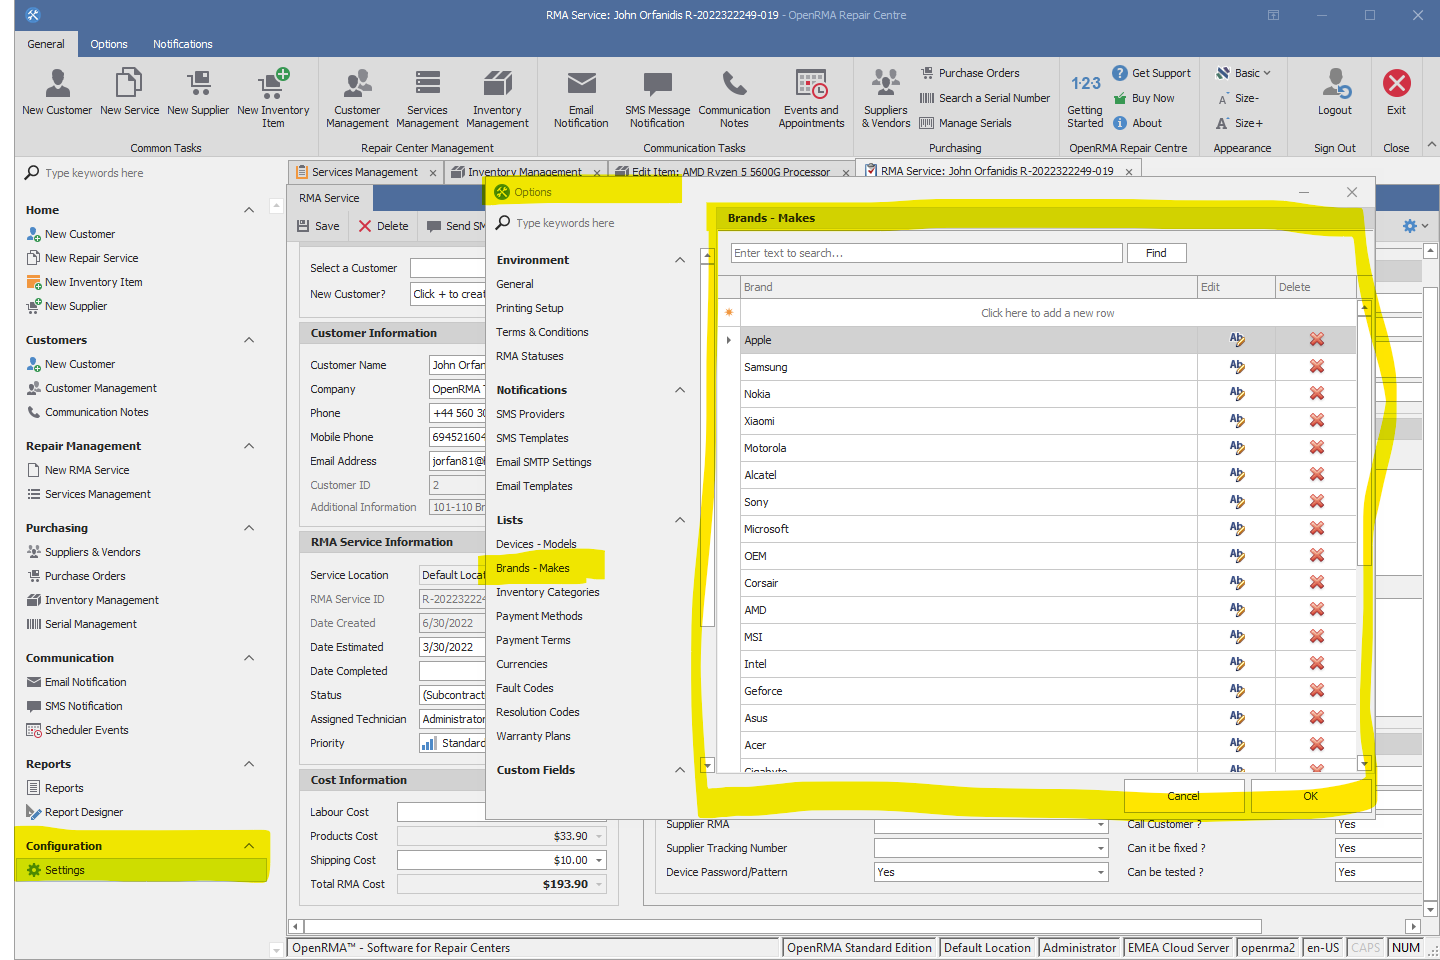Collapse the Customers sidebar section
The height and width of the screenshot is (960, 1440).
point(249,340)
